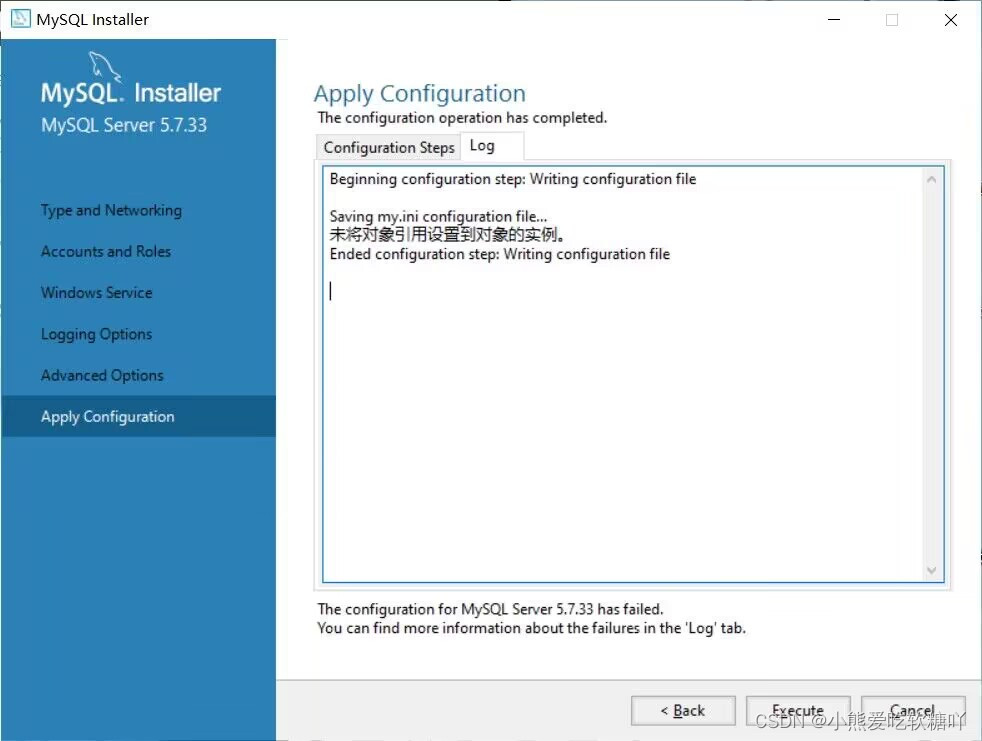
Task: Click 'Beginning configuration step: Writing configuration file'
Action: (513, 179)
